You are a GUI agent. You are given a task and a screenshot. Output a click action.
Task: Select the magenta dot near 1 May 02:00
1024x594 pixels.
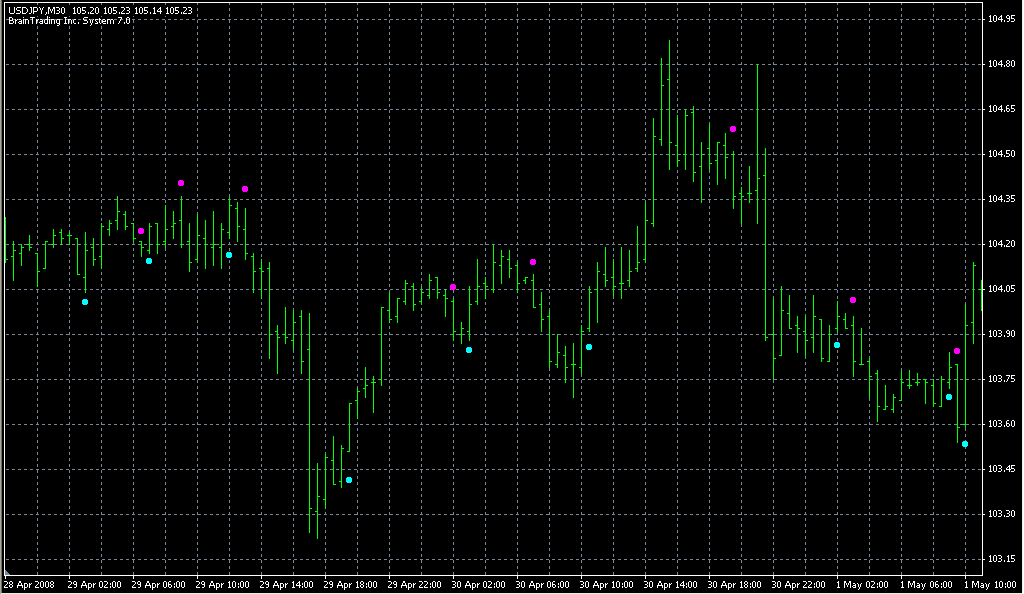853,300
